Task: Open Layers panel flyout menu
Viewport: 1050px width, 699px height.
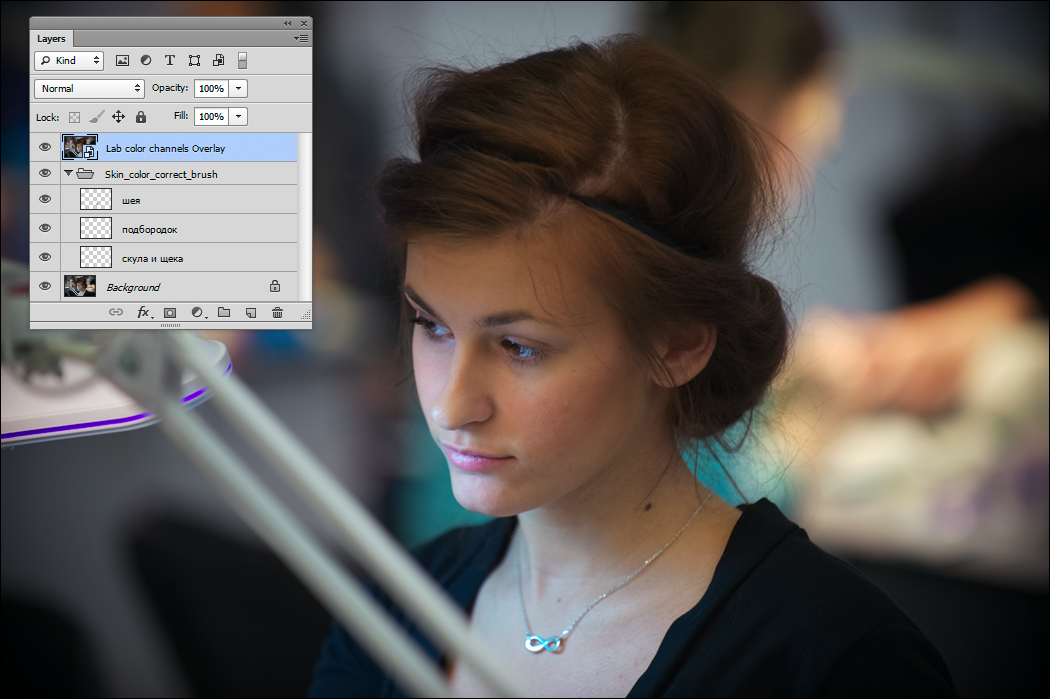Action: click(x=301, y=39)
